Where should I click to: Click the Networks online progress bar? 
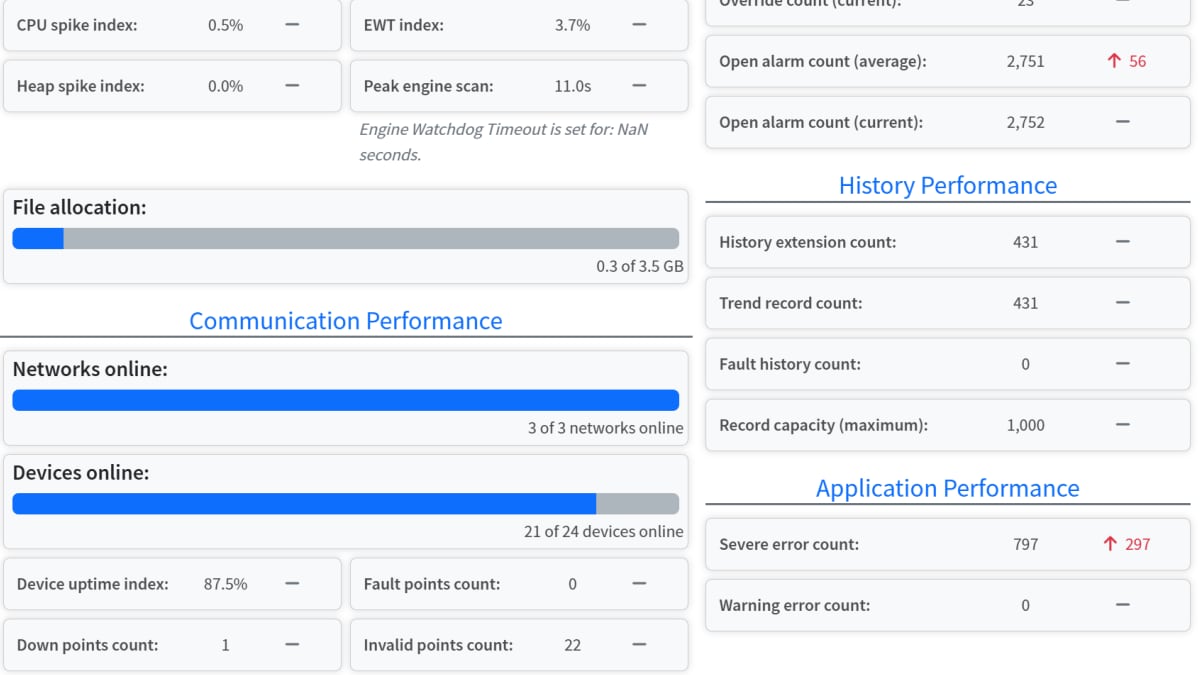[345, 400]
